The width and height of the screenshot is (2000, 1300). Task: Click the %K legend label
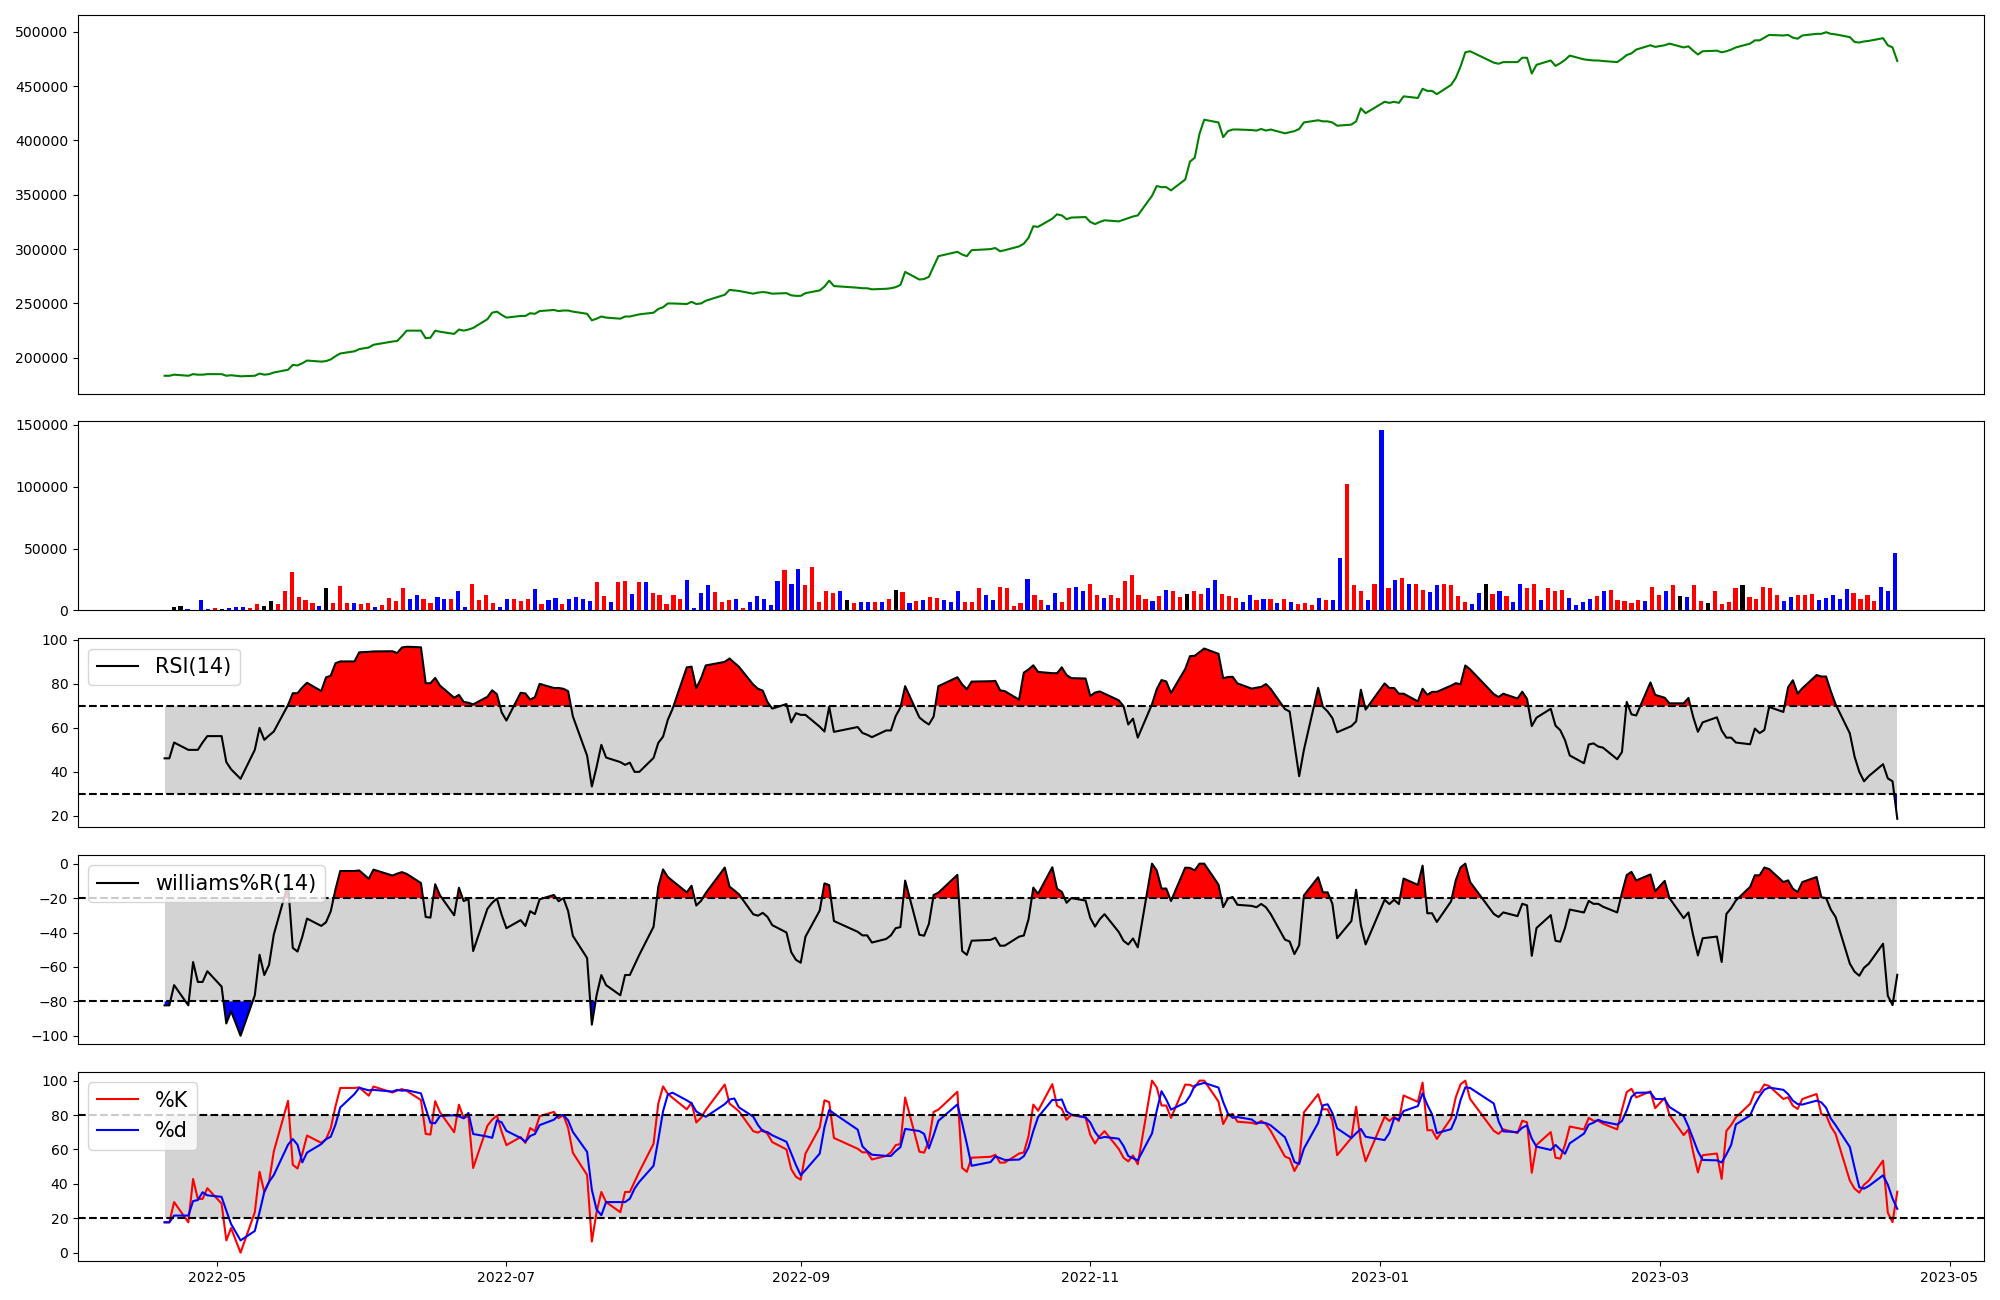pos(170,1100)
